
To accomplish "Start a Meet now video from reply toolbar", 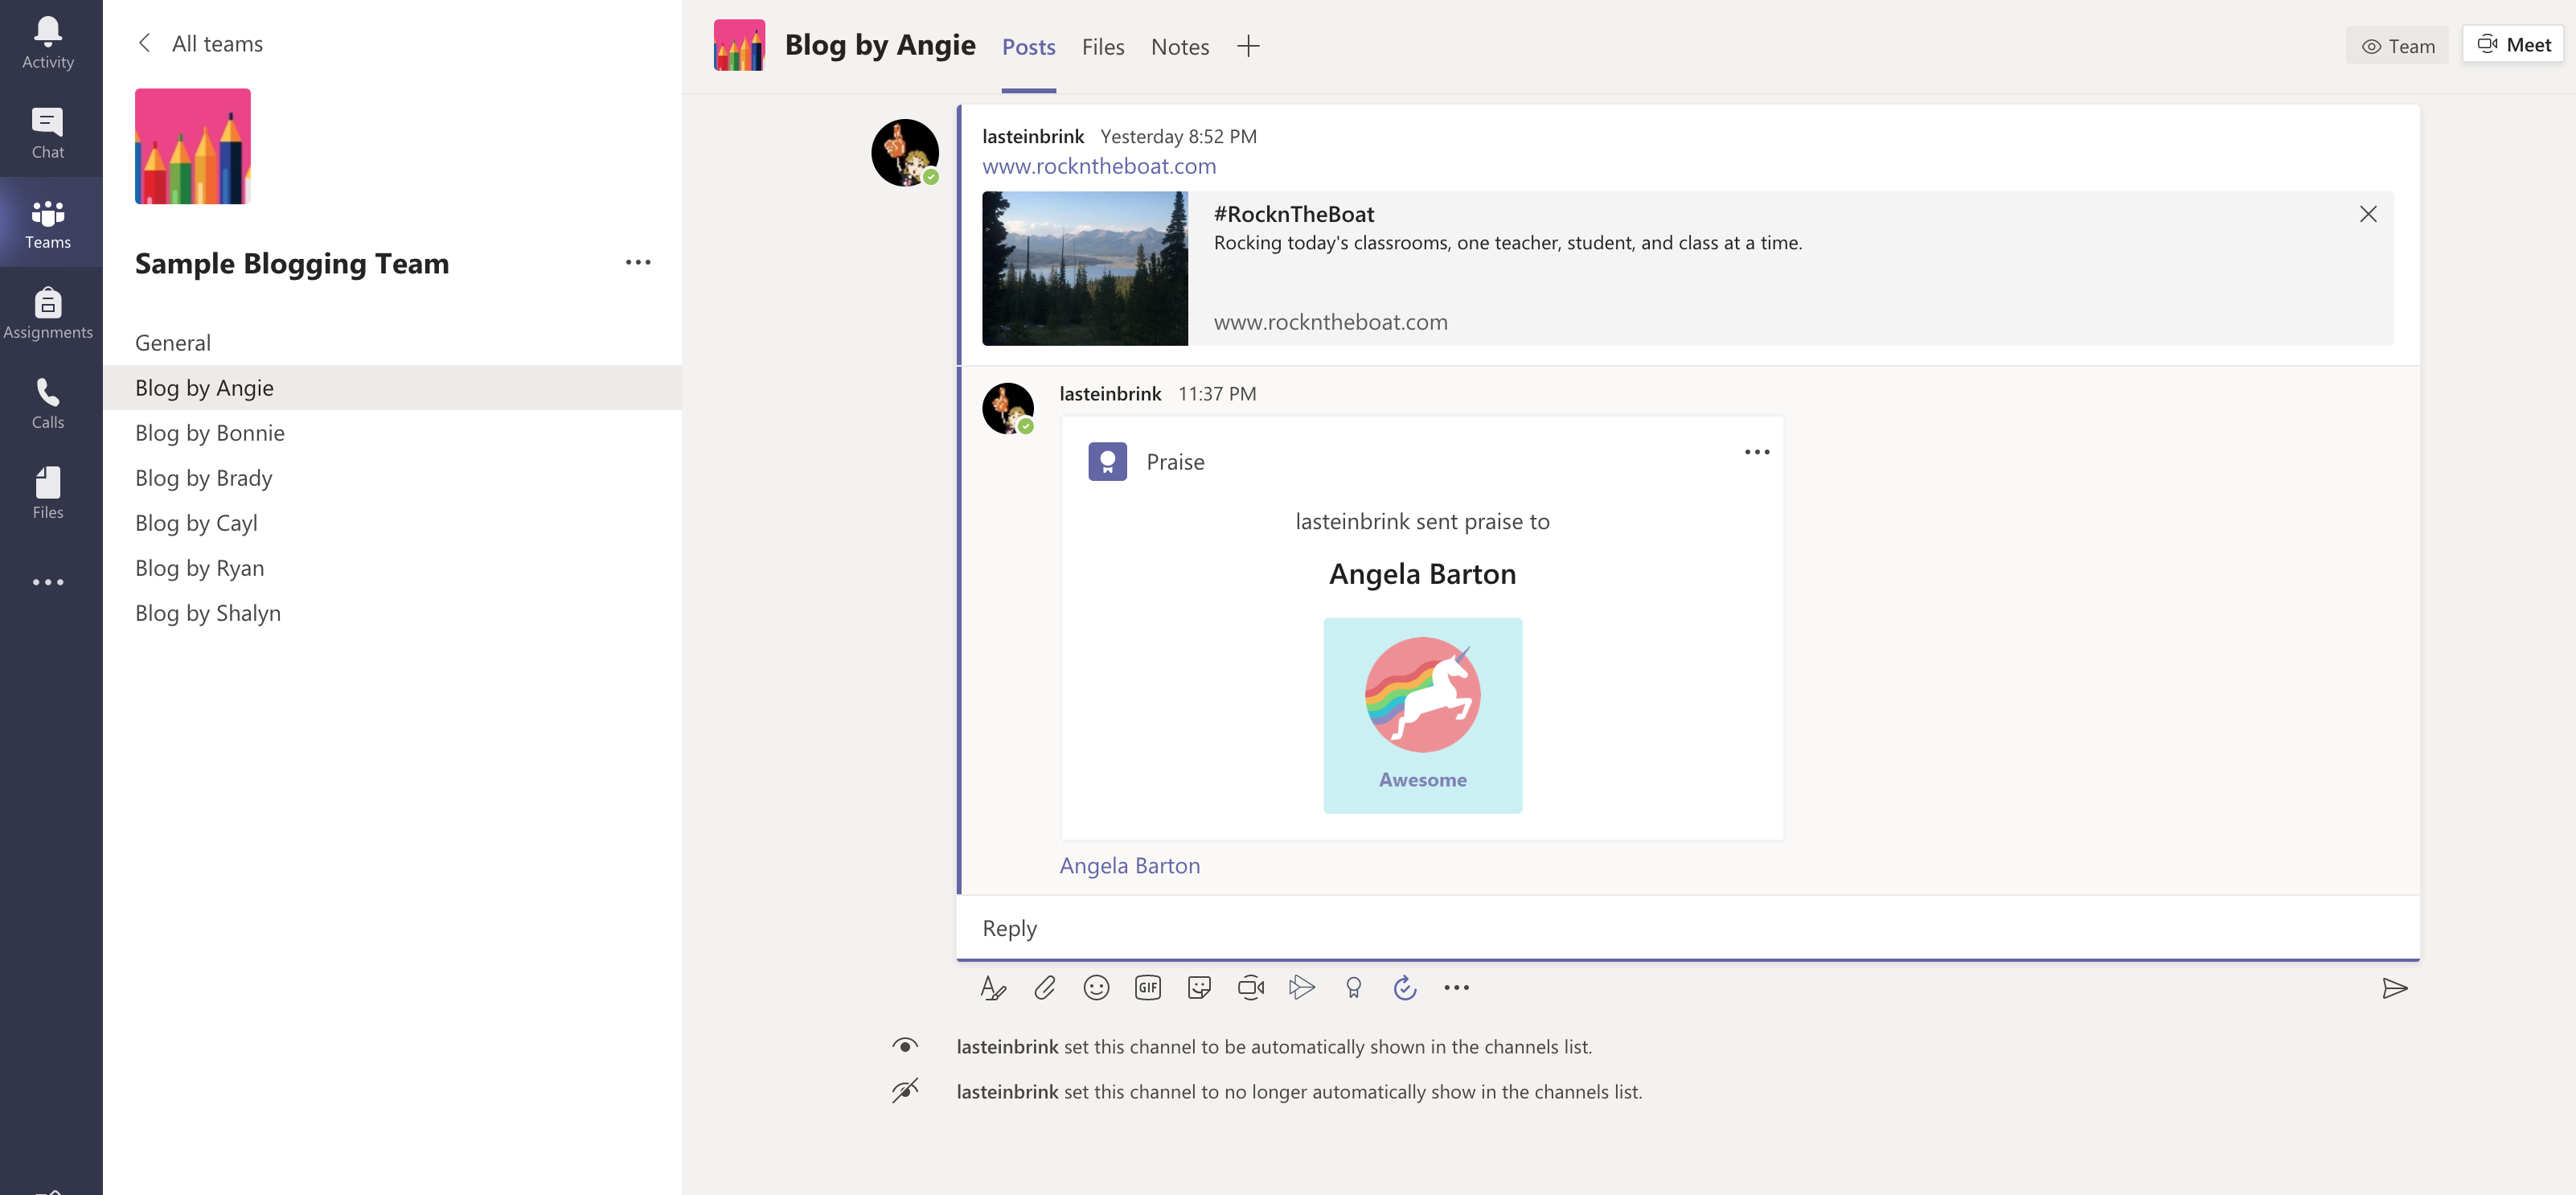I will [x=1251, y=987].
